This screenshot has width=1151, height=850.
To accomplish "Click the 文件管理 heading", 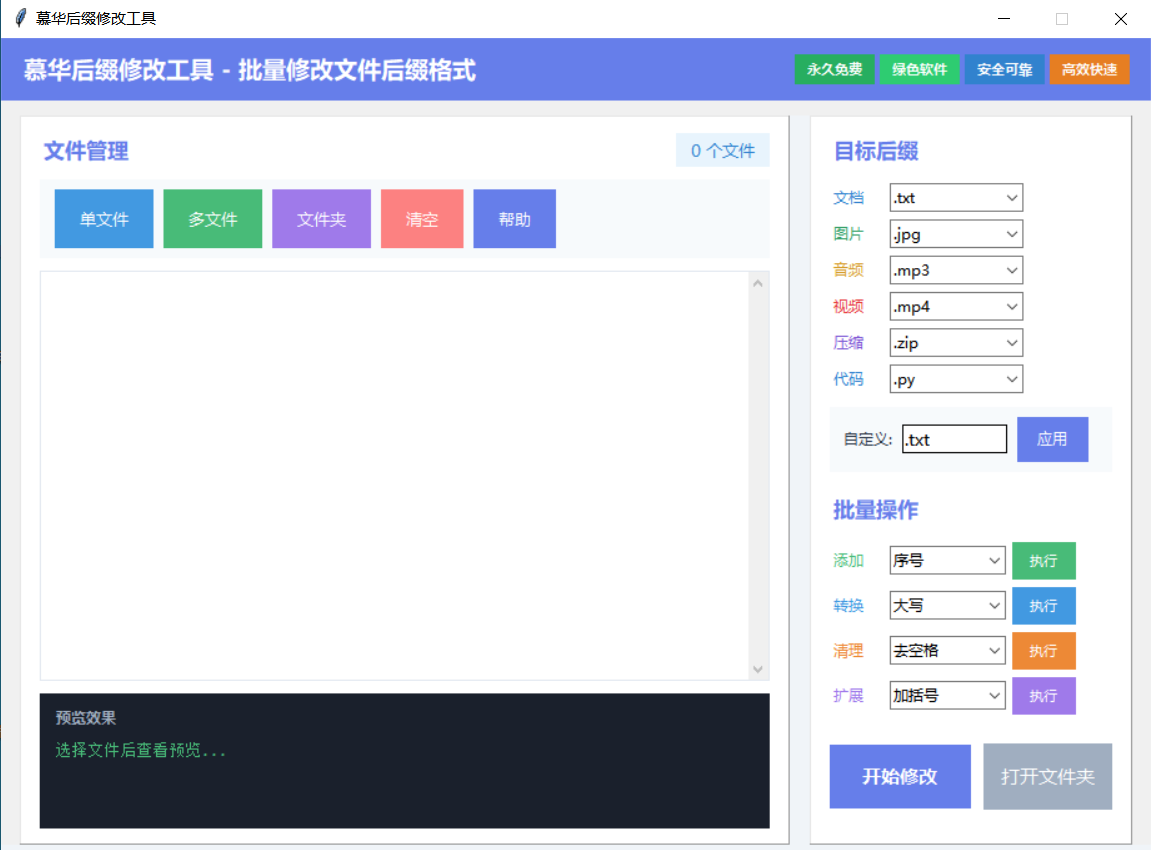I will pos(86,151).
